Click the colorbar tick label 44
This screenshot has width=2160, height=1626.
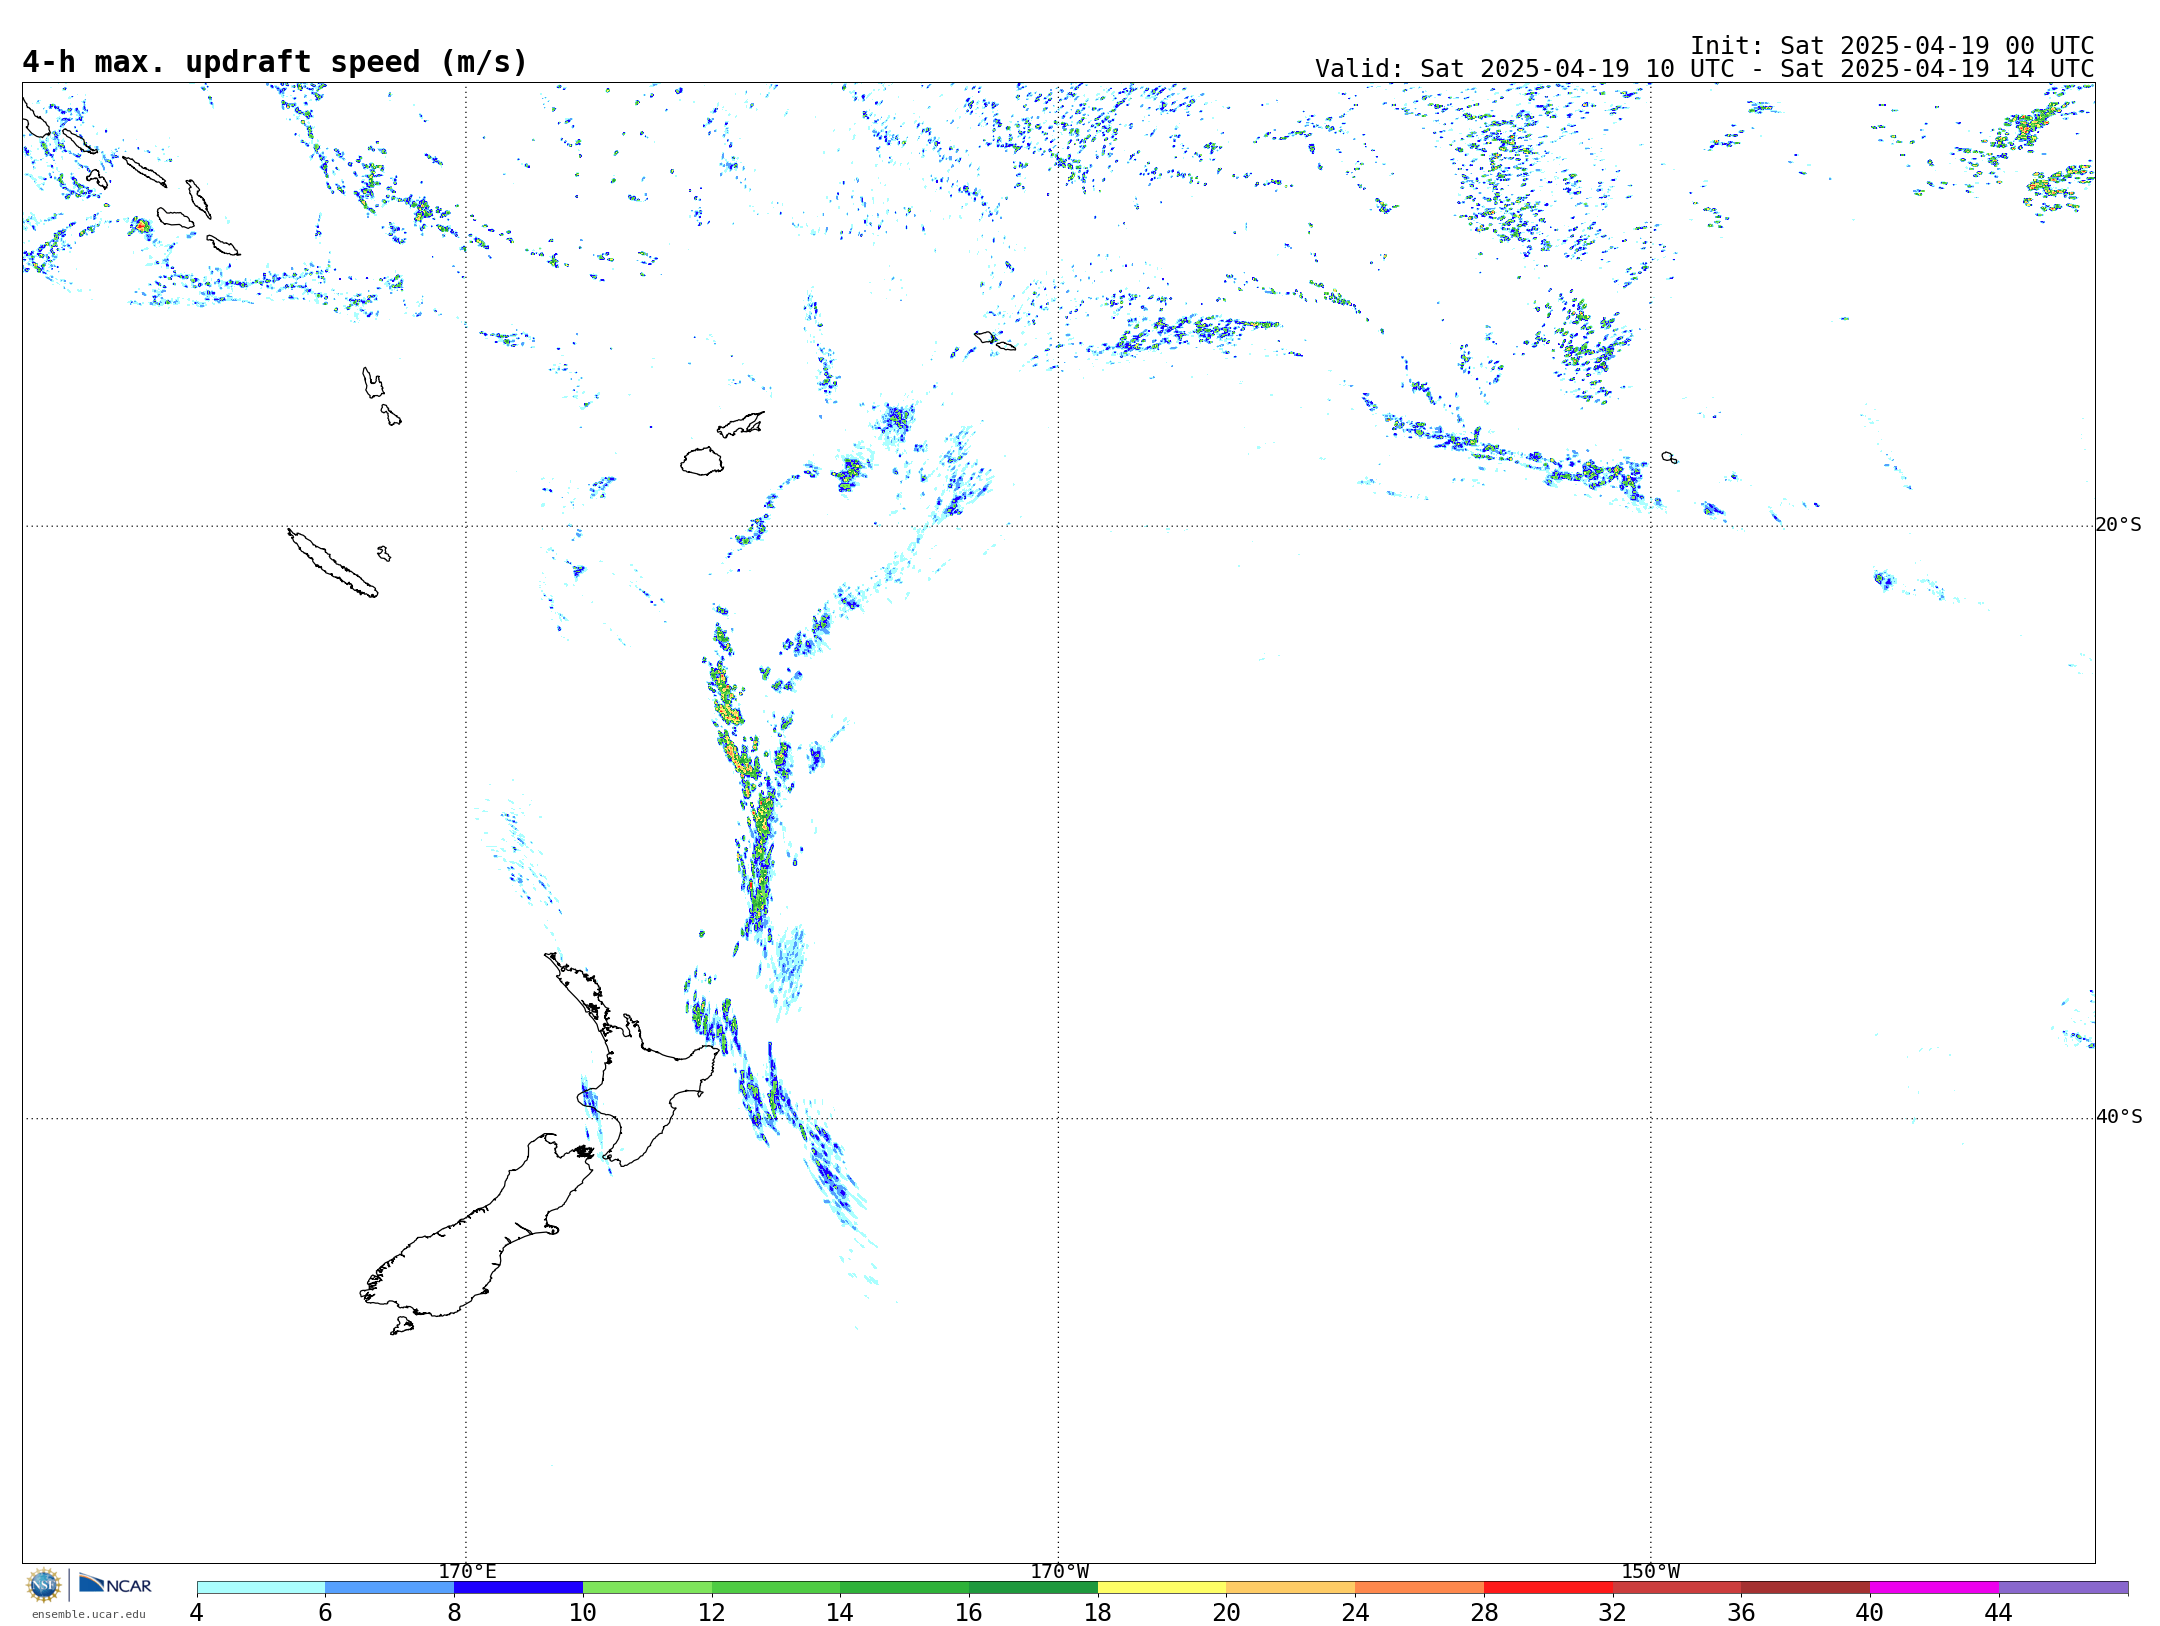click(x=1999, y=1612)
